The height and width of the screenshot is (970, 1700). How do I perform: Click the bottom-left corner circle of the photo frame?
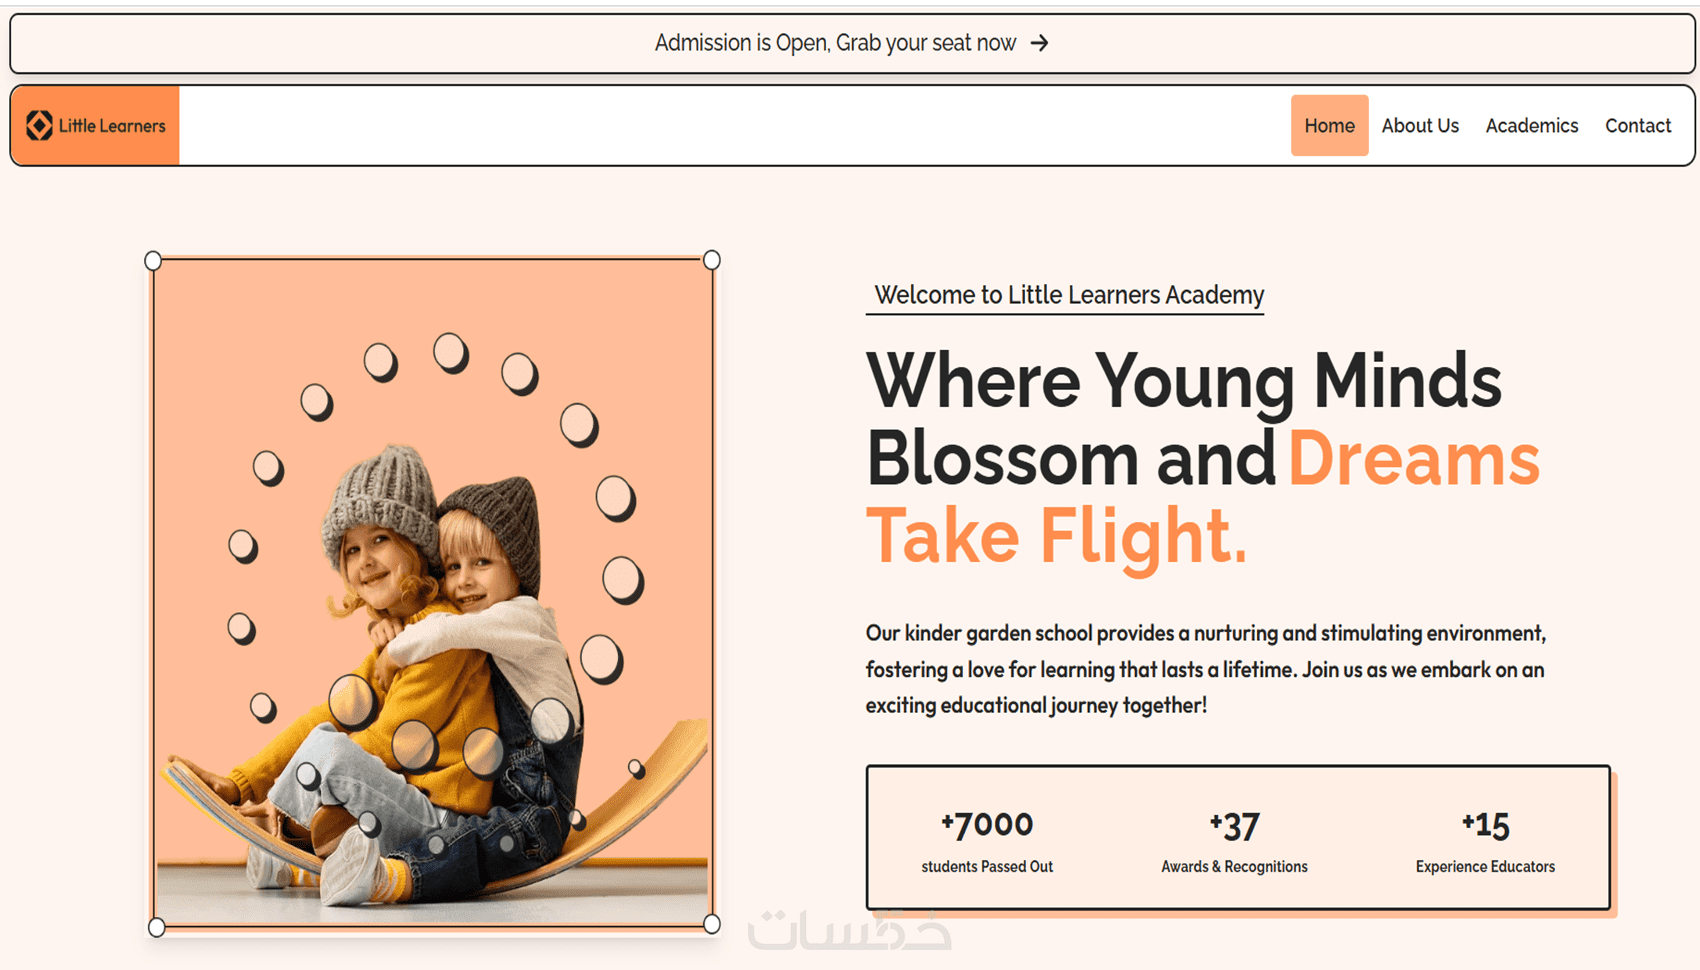coord(157,927)
